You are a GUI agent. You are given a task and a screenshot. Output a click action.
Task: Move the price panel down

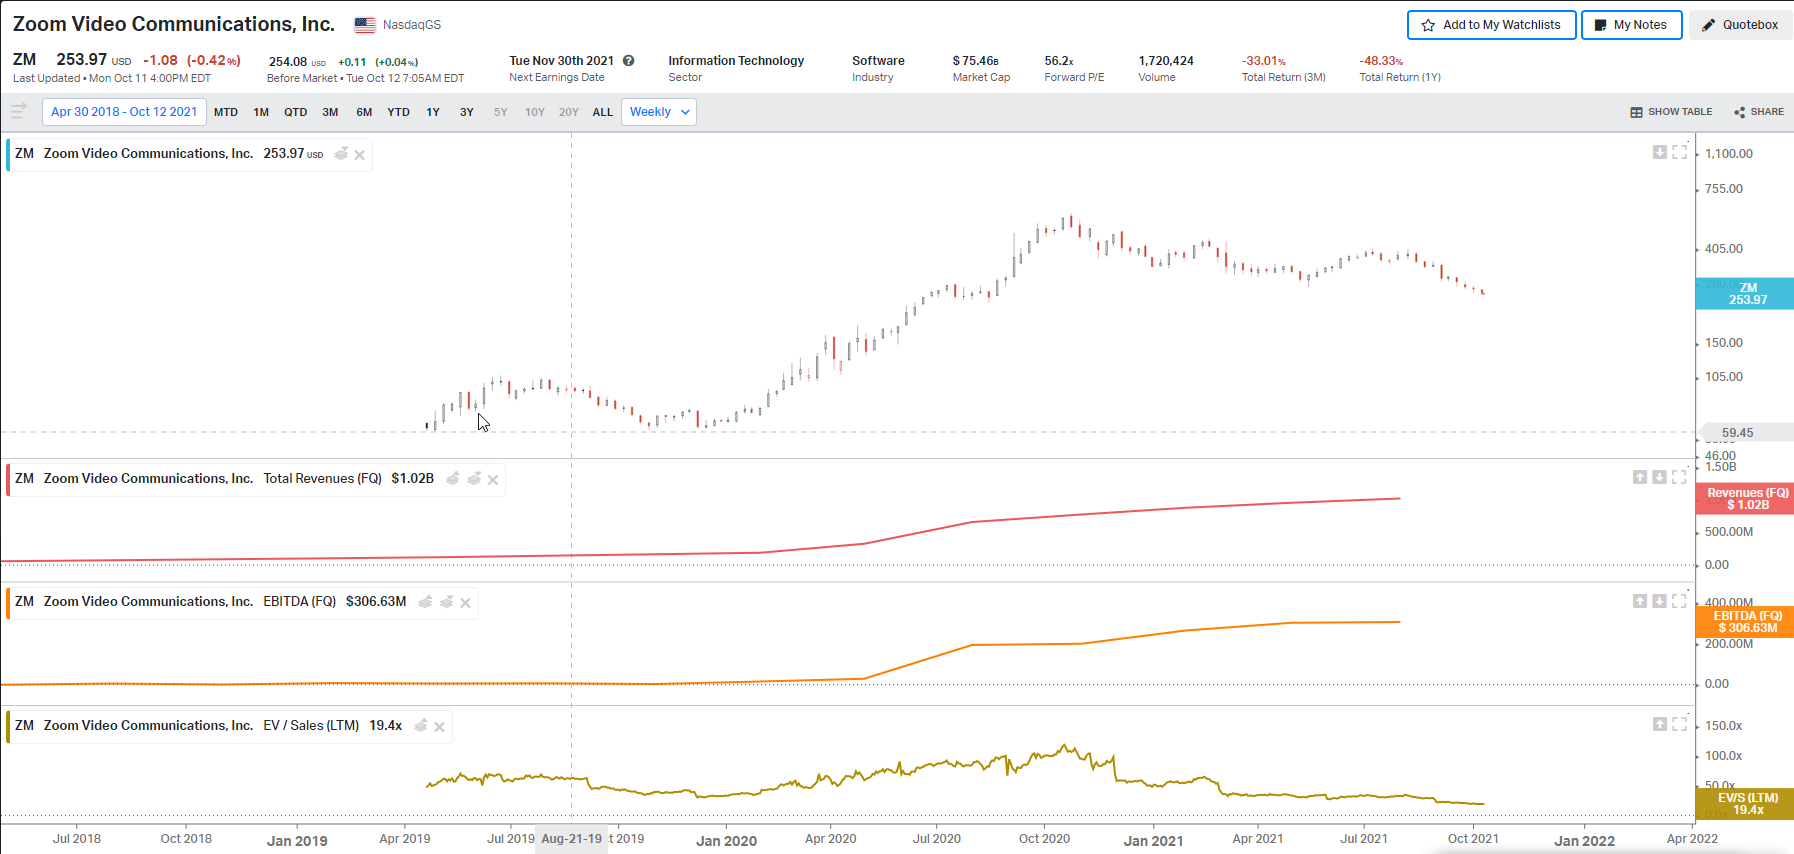point(1660,152)
